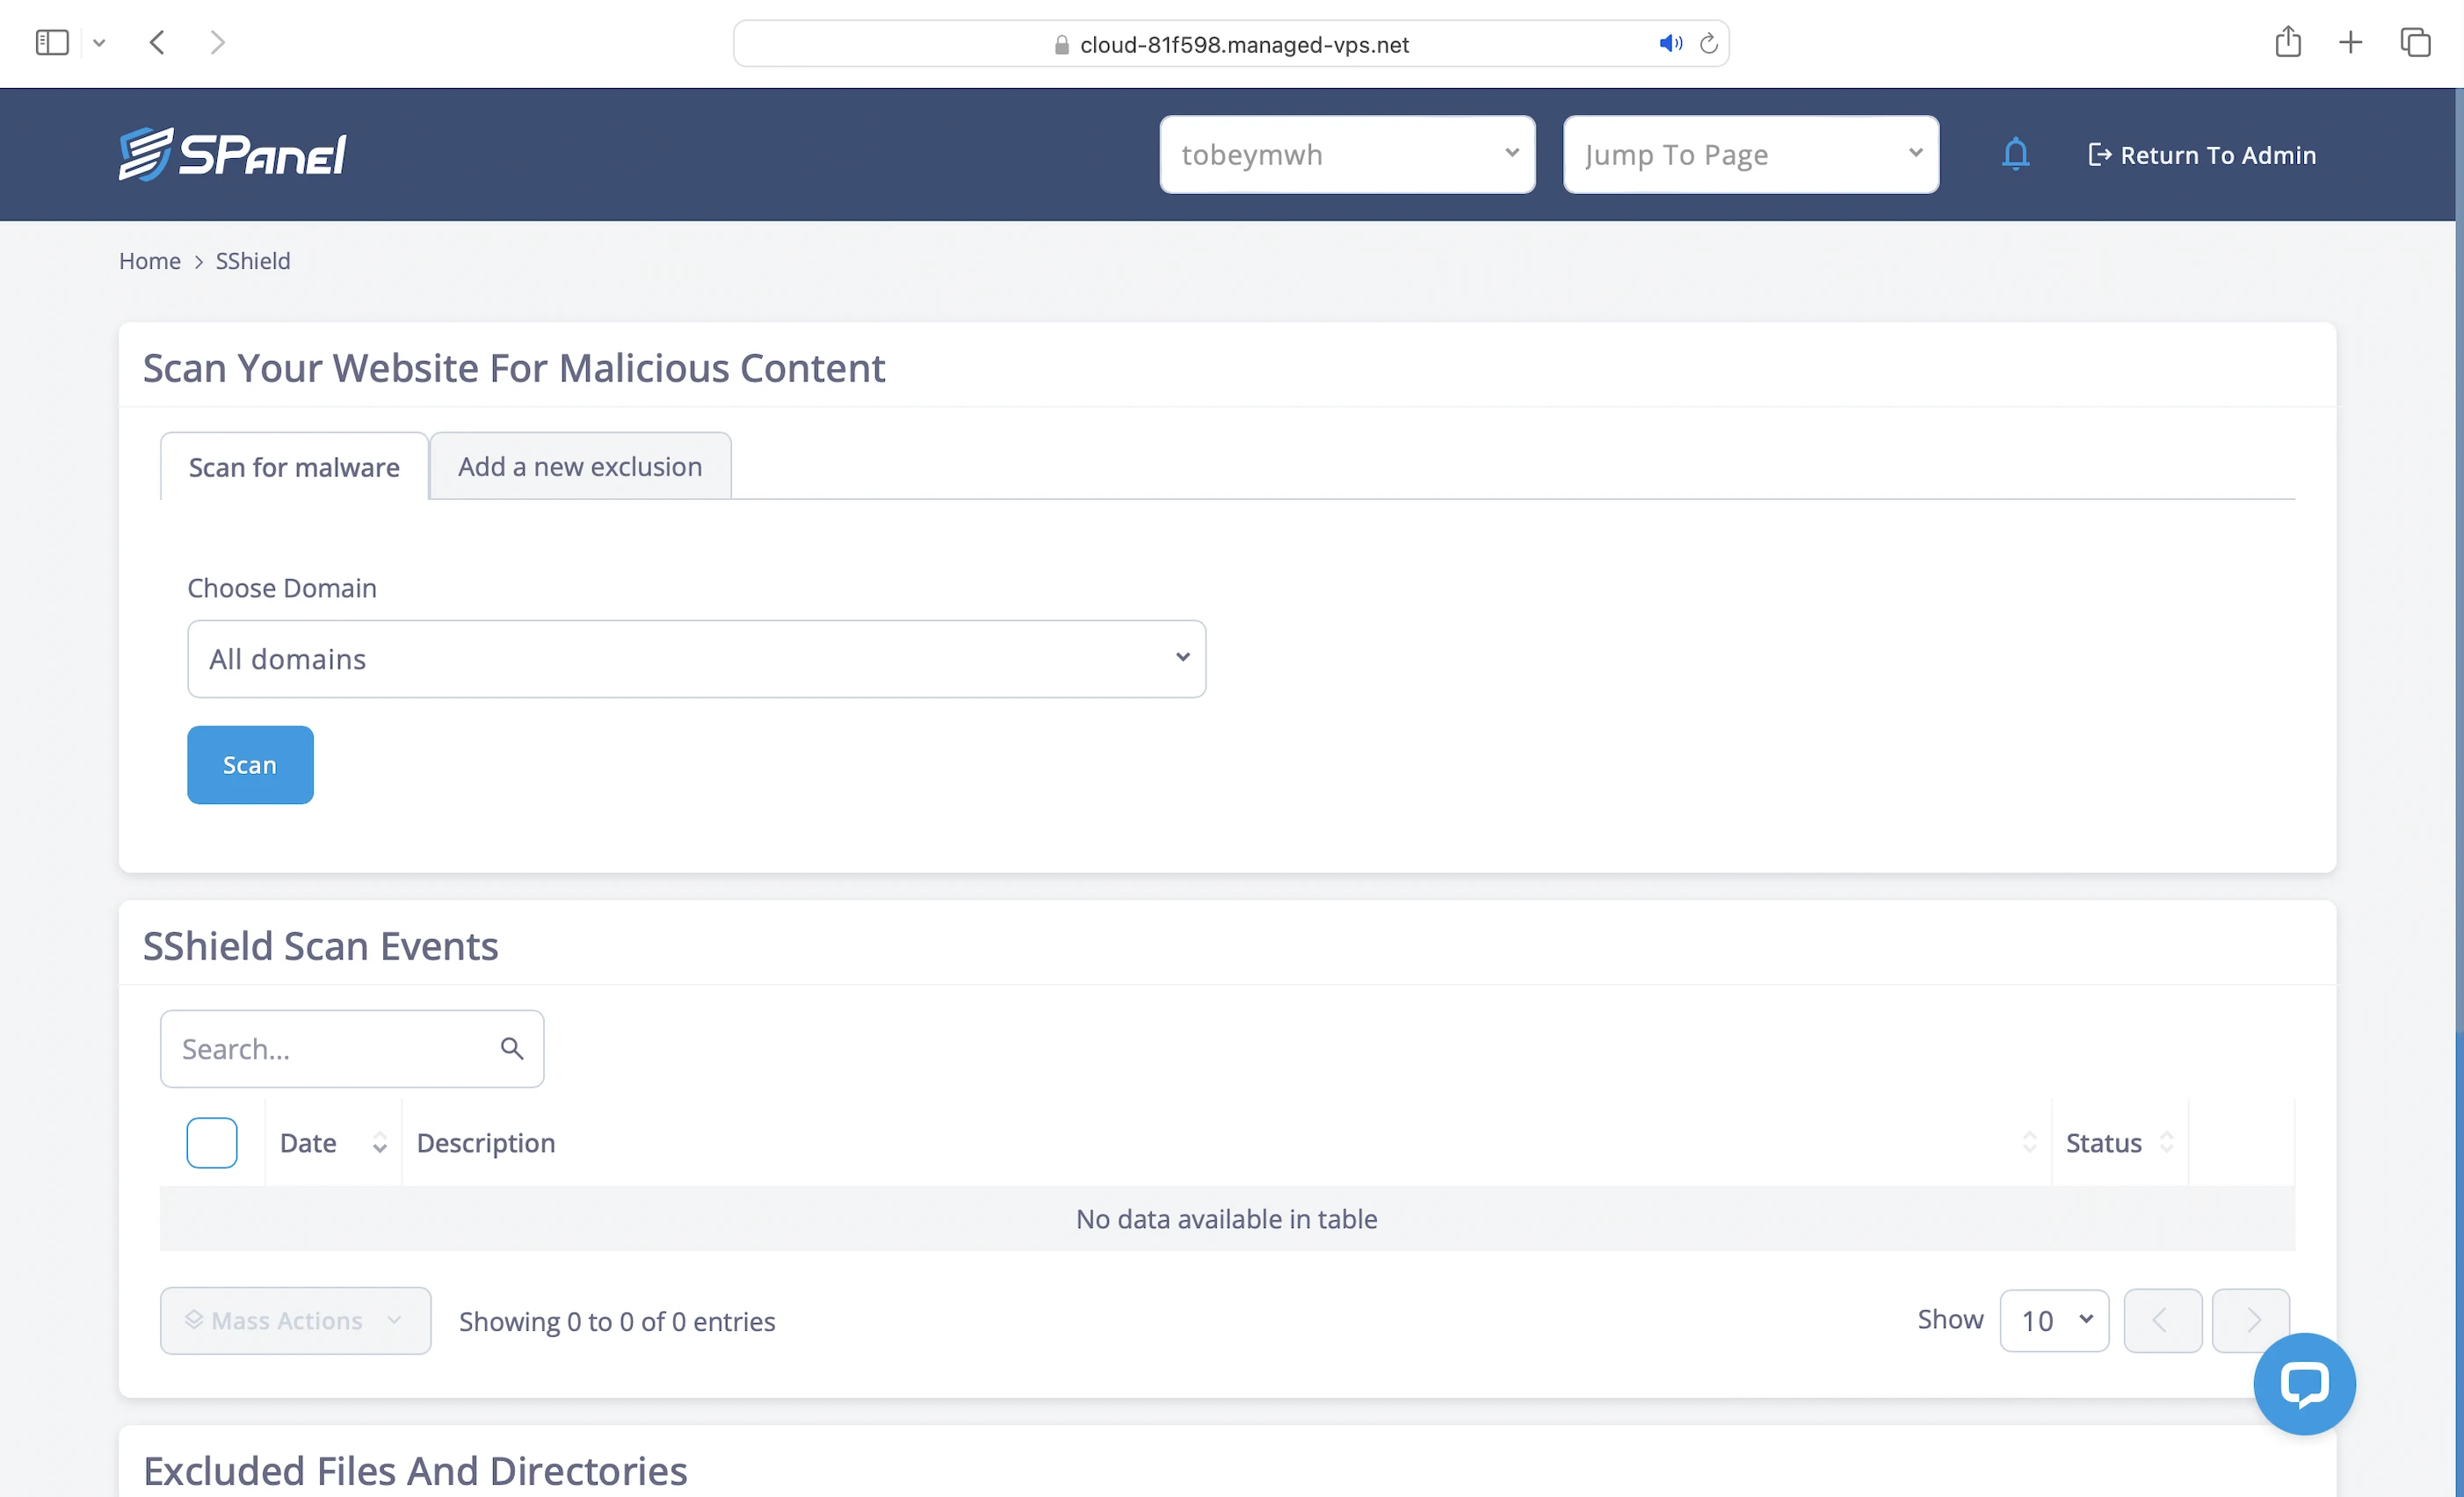Viewport: 2464px width, 1497px height.
Task: Show Safari sidebar
Action: (x=52, y=43)
